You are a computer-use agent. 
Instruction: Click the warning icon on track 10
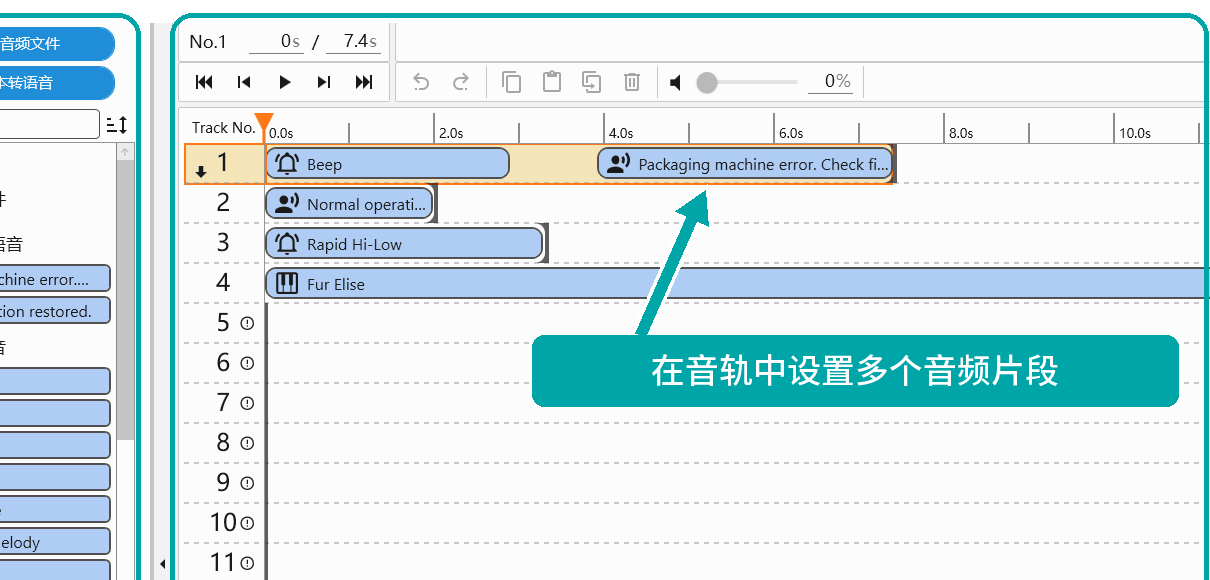point(247,523)
